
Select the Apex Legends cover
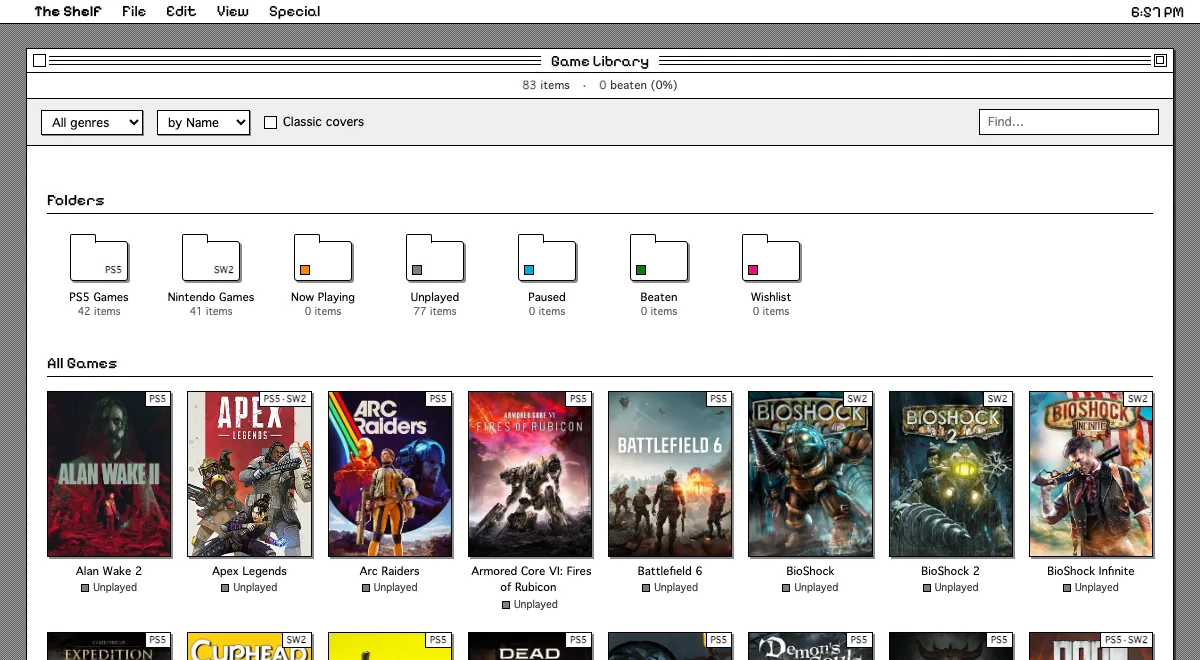click(249, 474)
